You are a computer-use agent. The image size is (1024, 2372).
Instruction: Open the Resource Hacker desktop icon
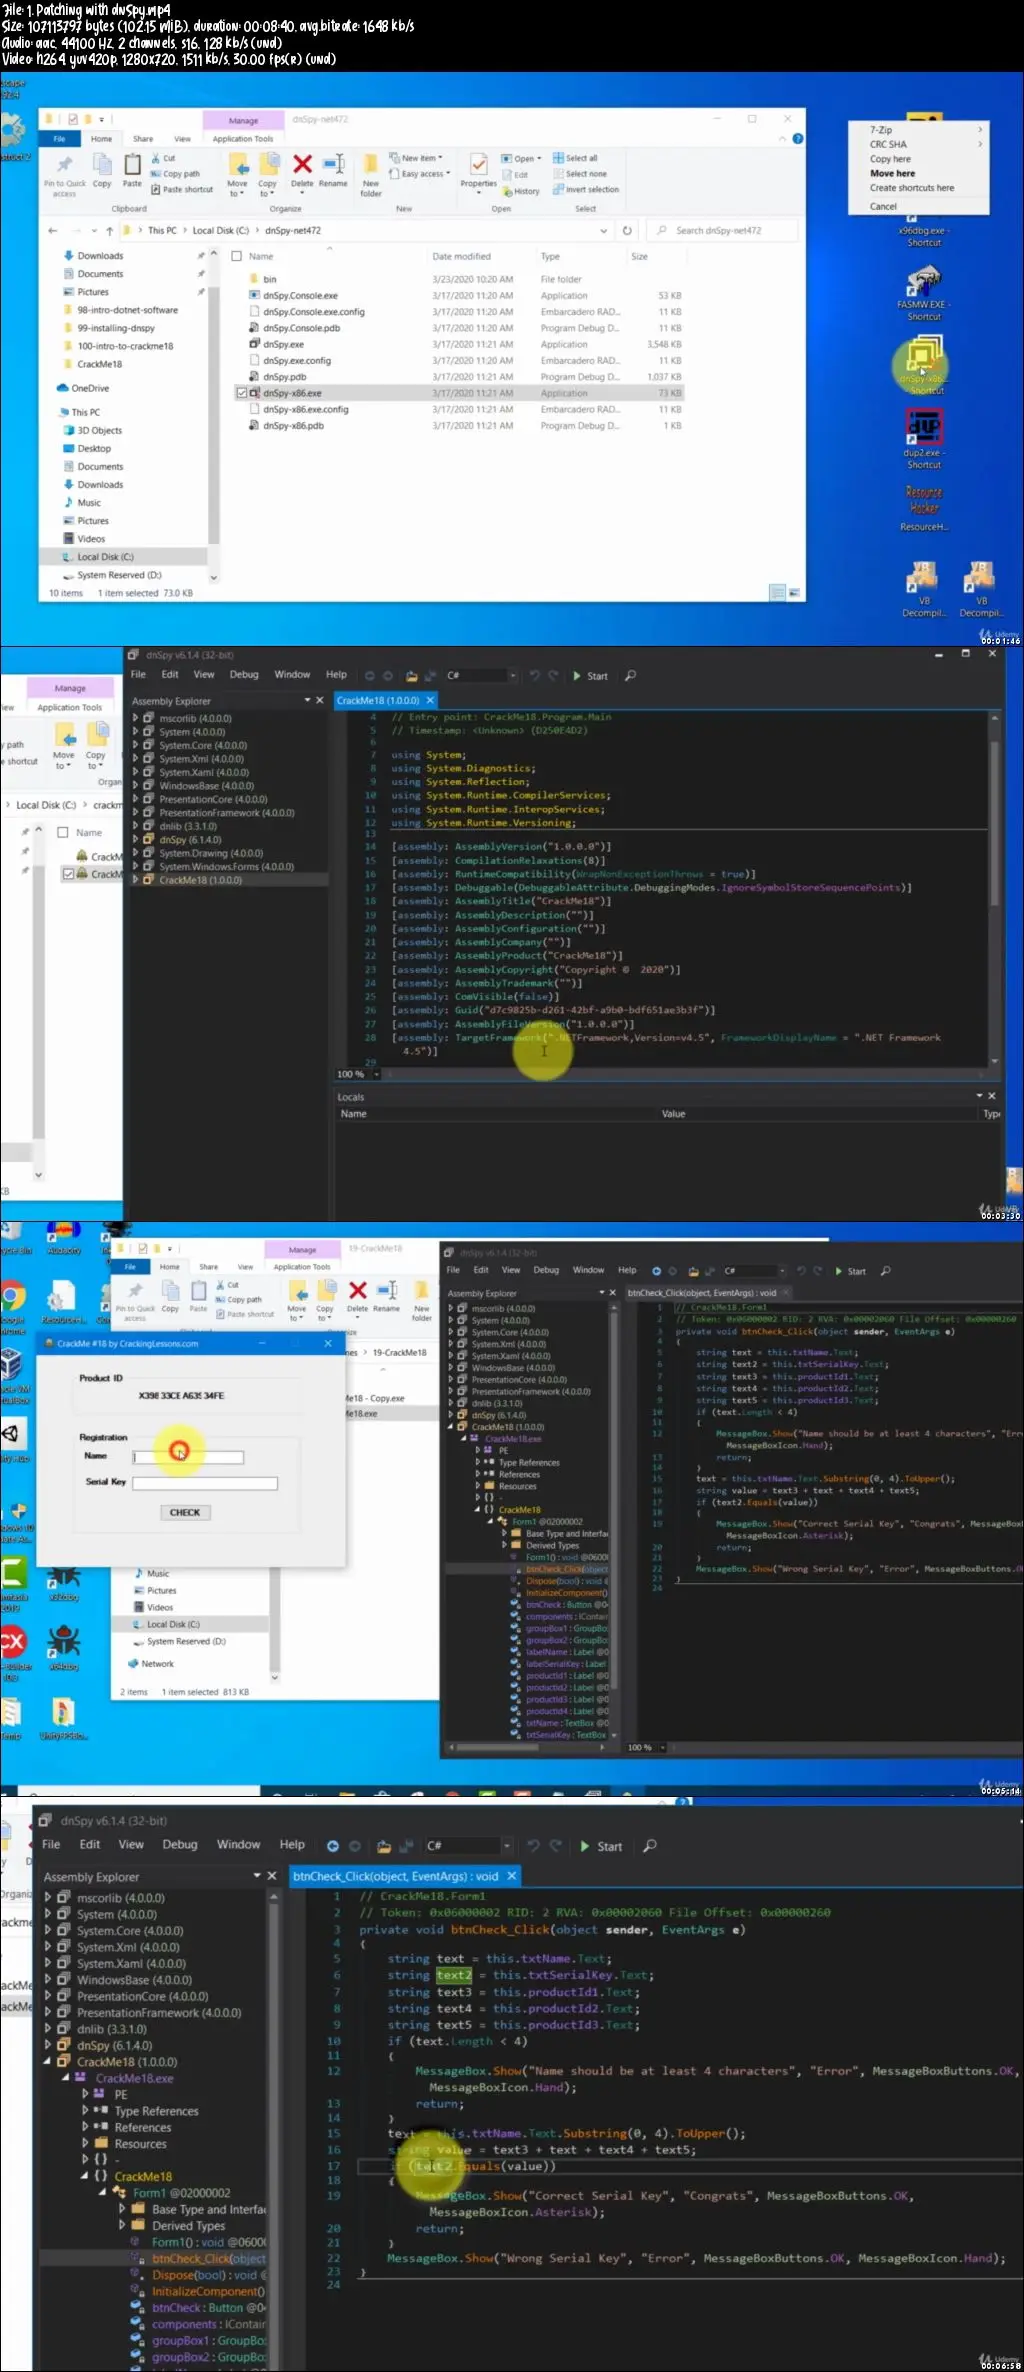tap(924, 508)
